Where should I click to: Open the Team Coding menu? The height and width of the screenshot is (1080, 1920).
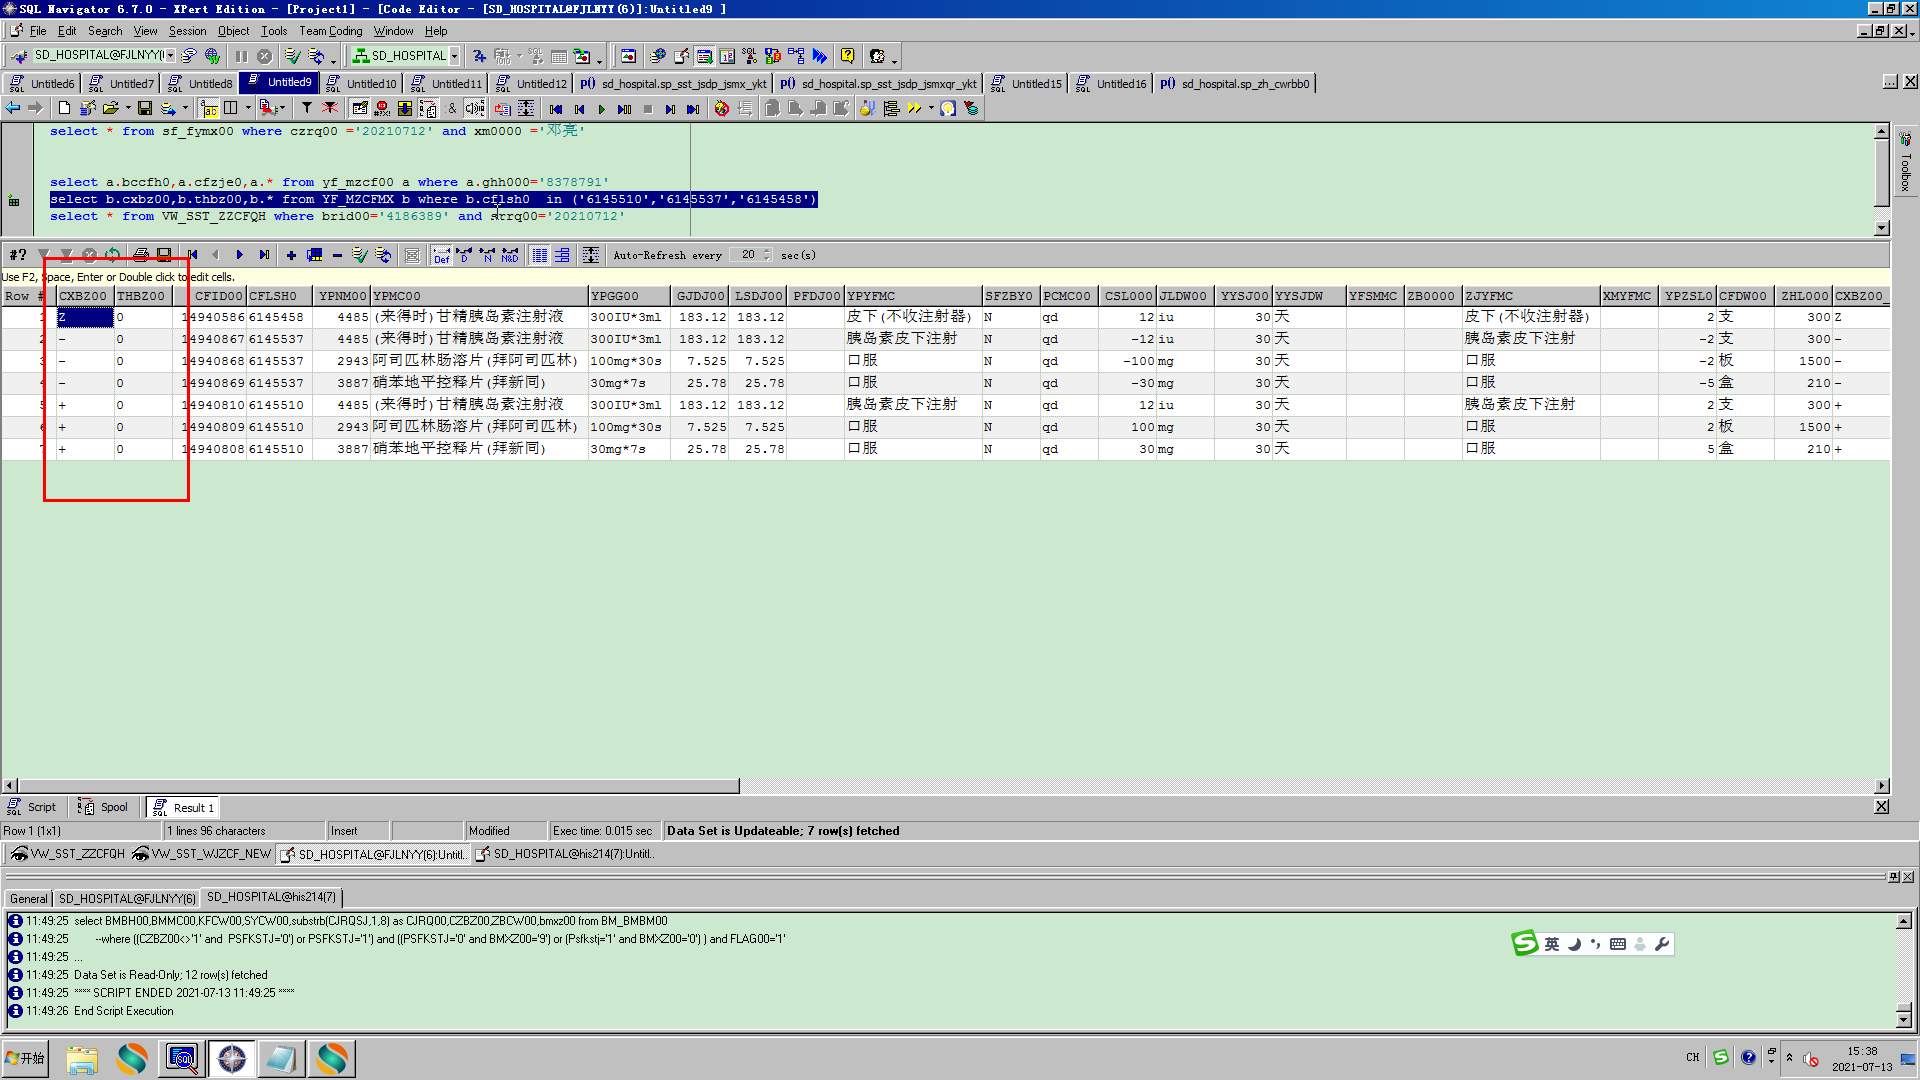tap(330, 31)
